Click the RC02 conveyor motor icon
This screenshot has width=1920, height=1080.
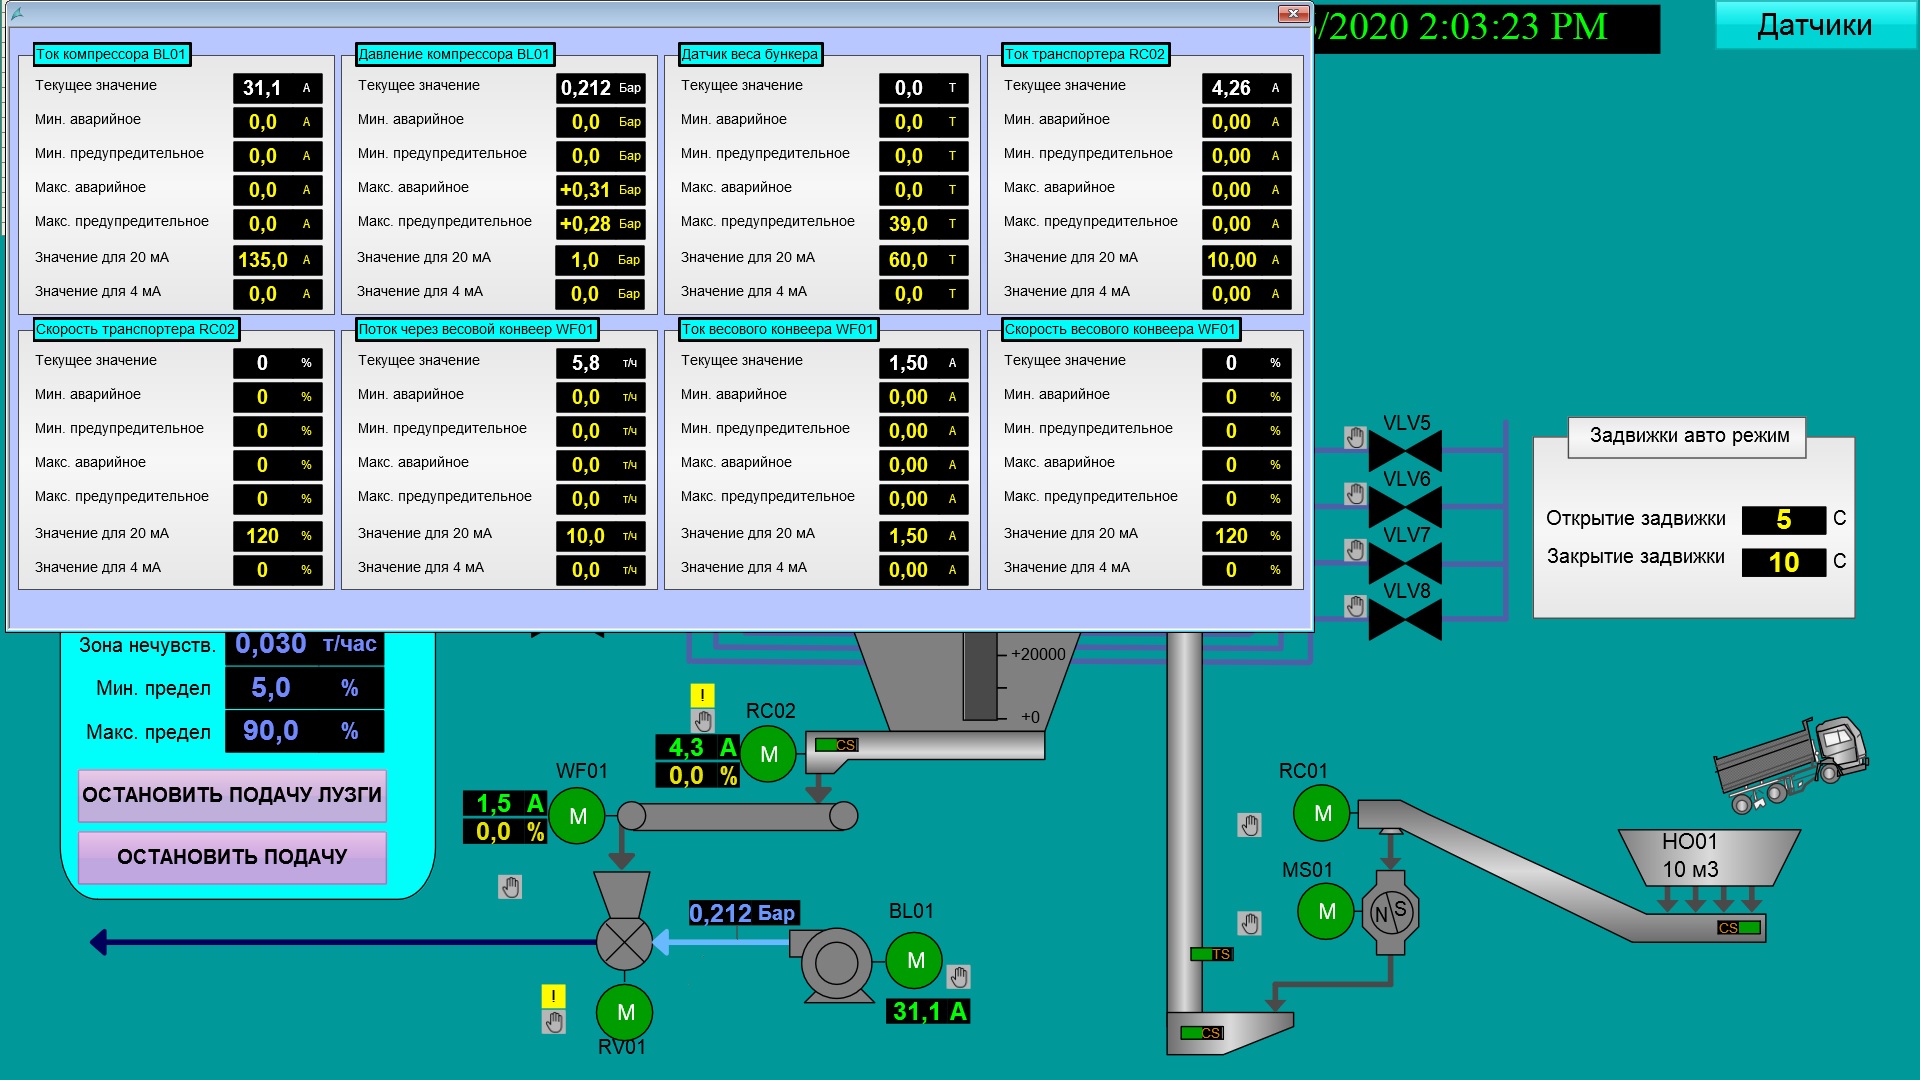[768, 754]
